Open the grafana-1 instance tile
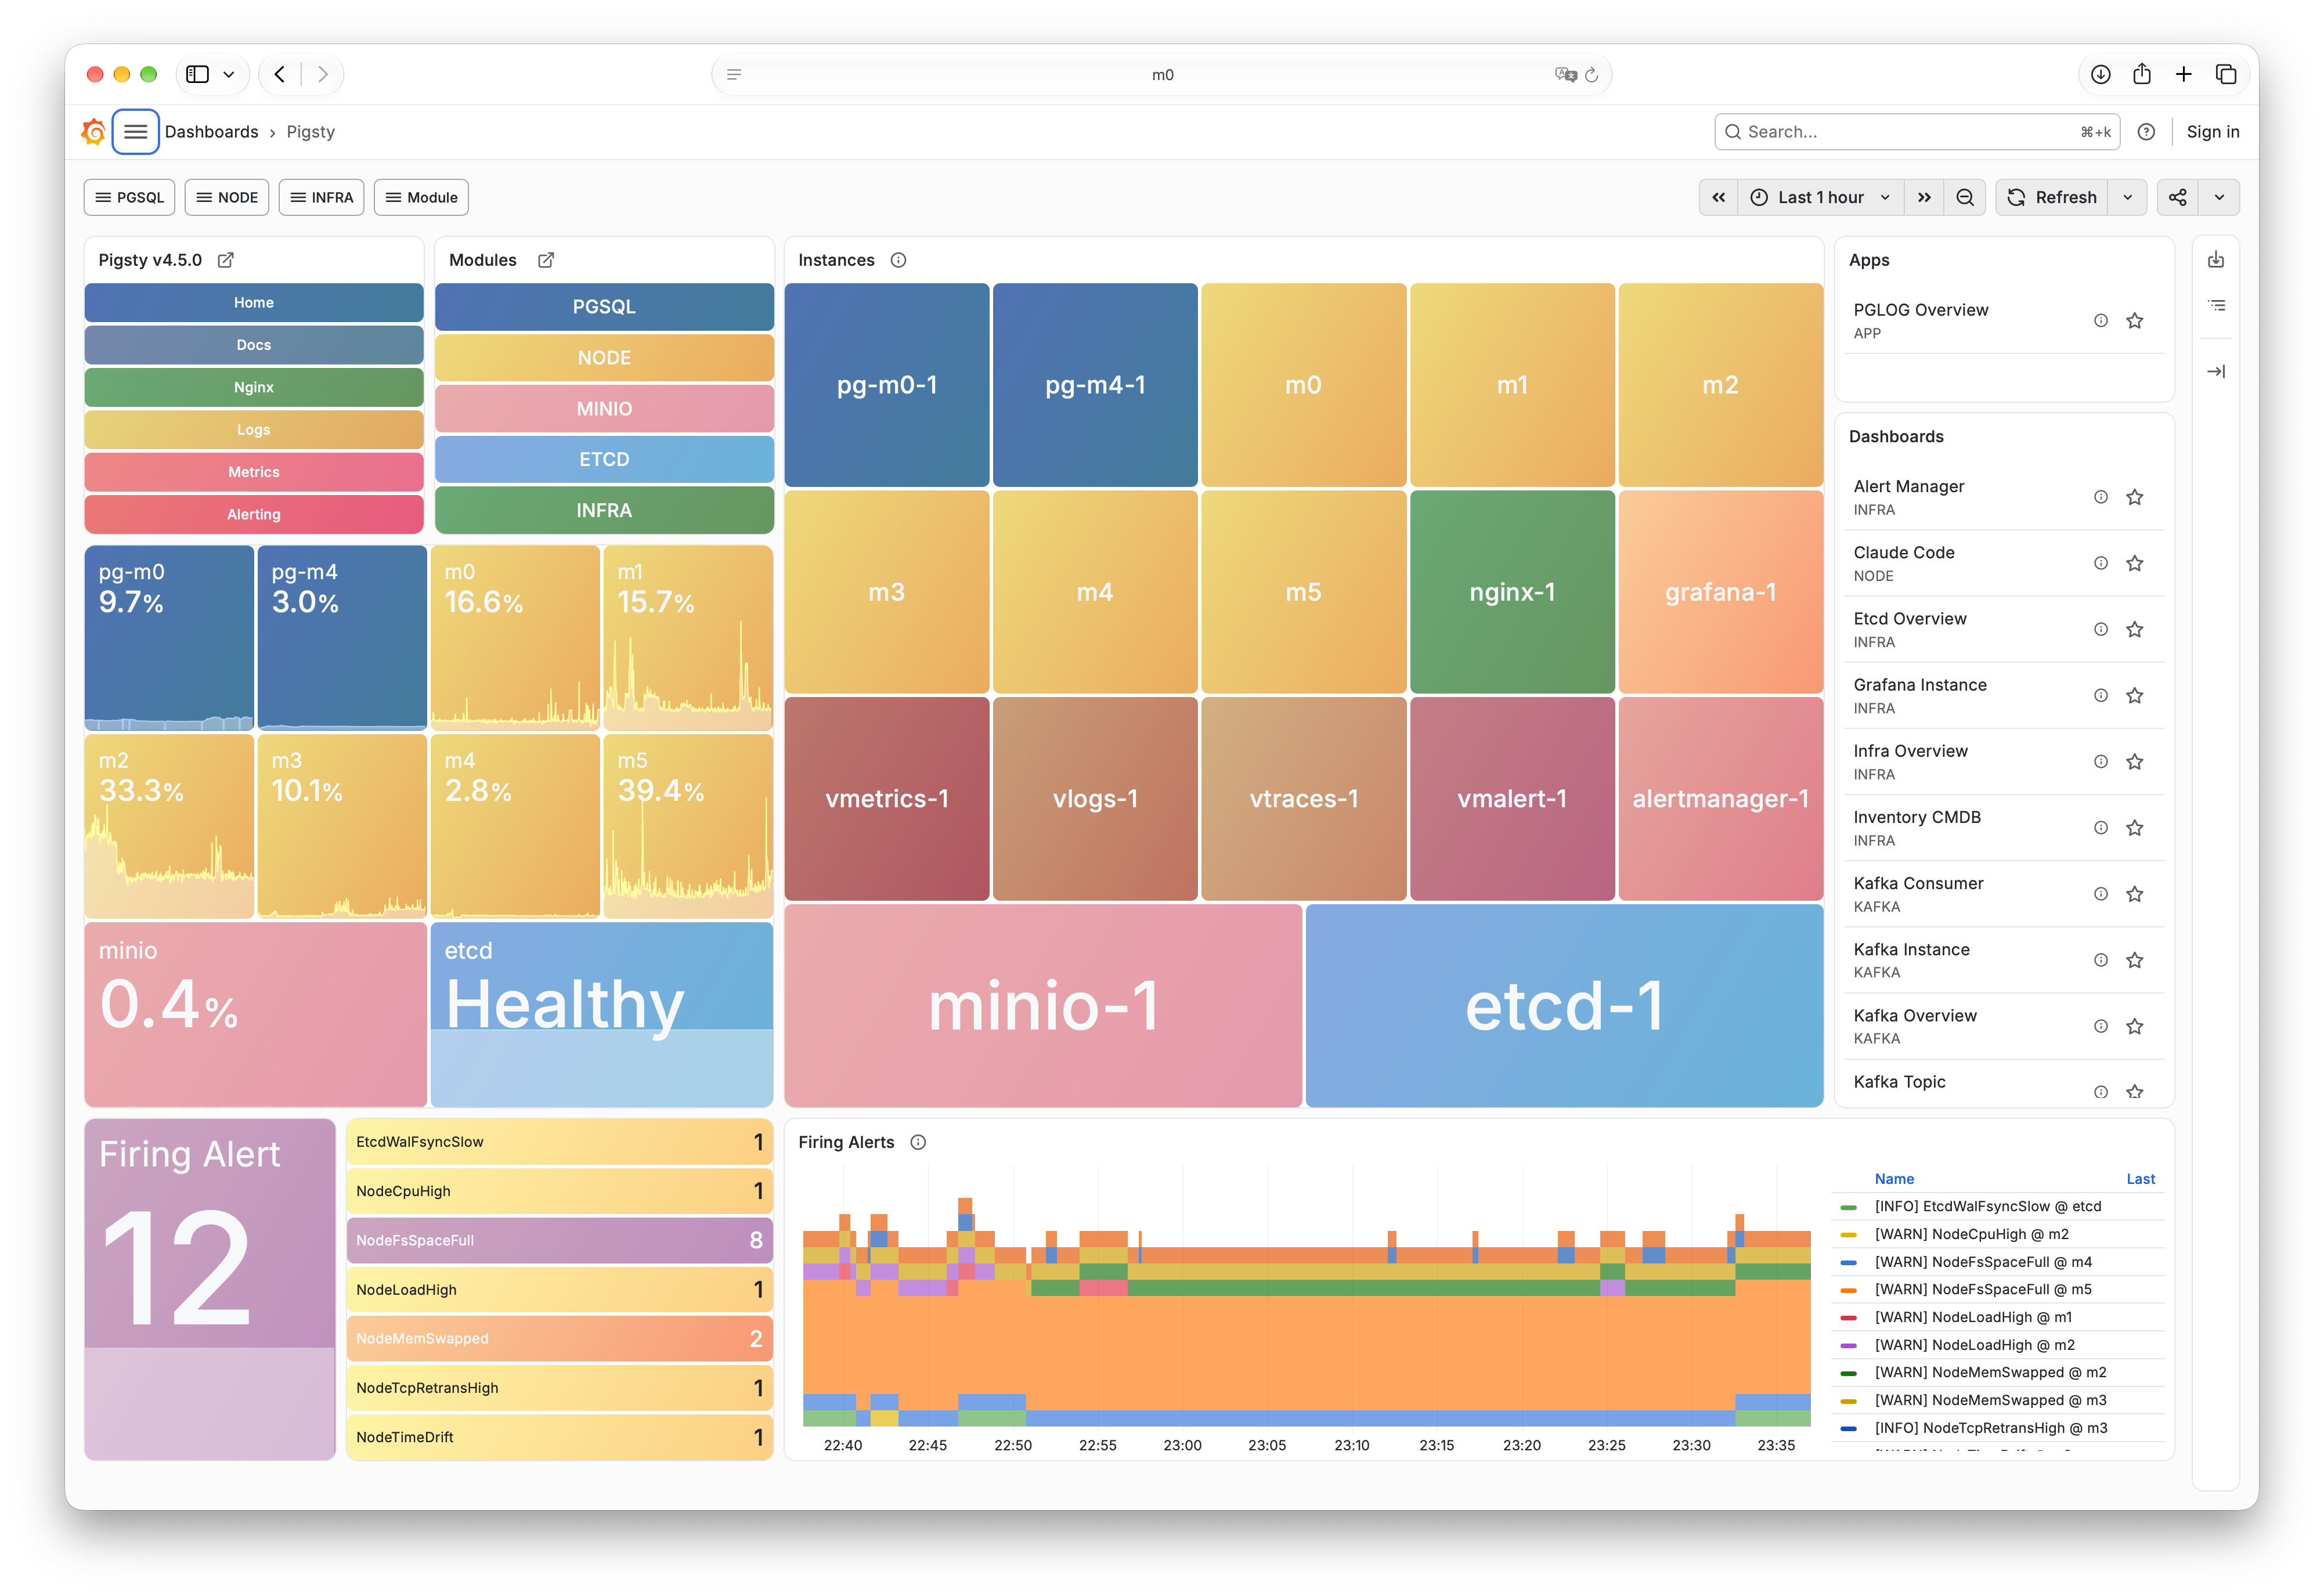The width and height of the screenshot is (2324, 1596). click(1720, 592)
